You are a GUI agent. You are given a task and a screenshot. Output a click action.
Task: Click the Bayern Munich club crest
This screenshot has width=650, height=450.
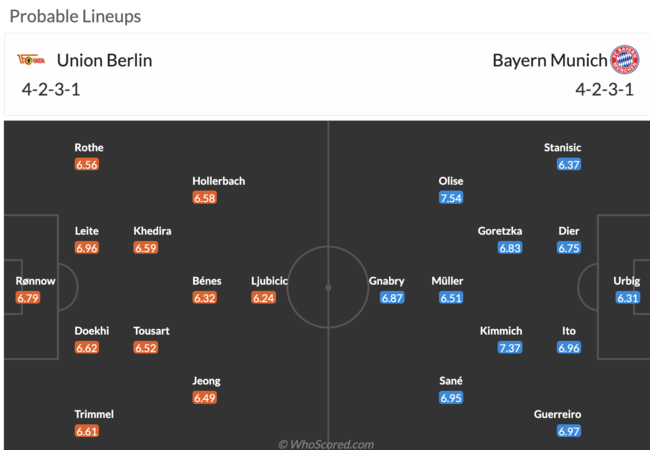(x=625, y=60)
